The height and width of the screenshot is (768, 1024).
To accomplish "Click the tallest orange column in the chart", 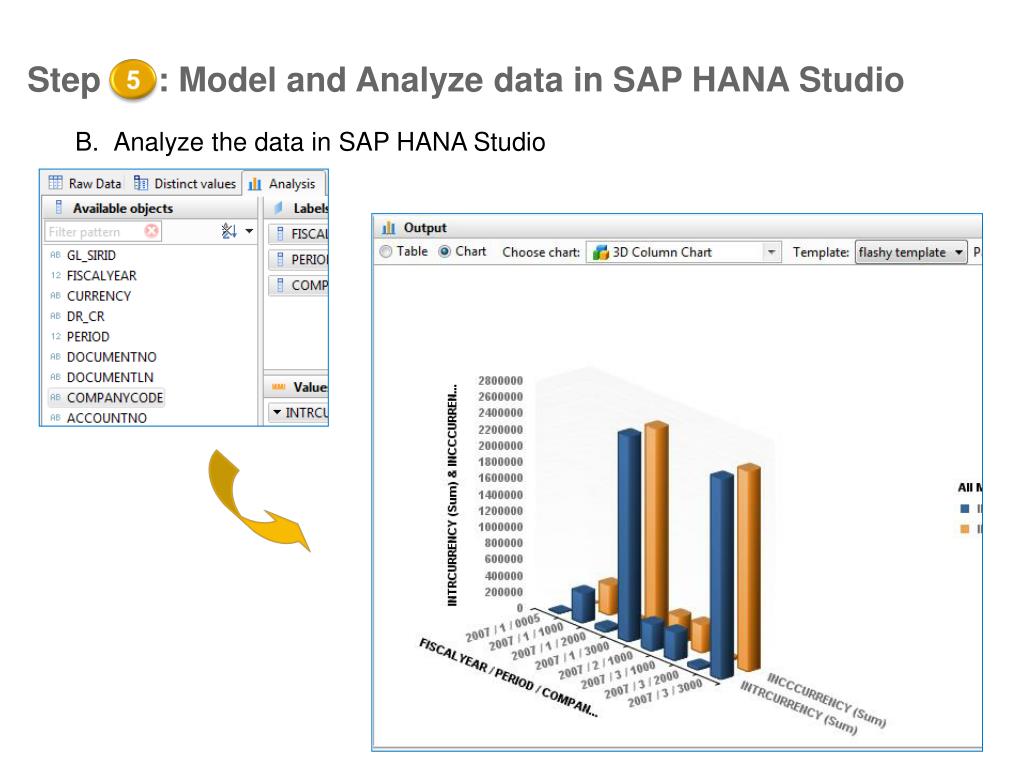I will (x=656, y=520).
